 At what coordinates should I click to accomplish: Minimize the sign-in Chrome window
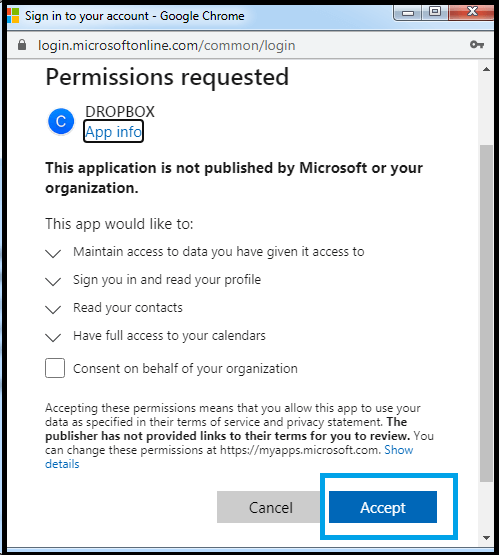pyautogui.click(x=408, y=13)
